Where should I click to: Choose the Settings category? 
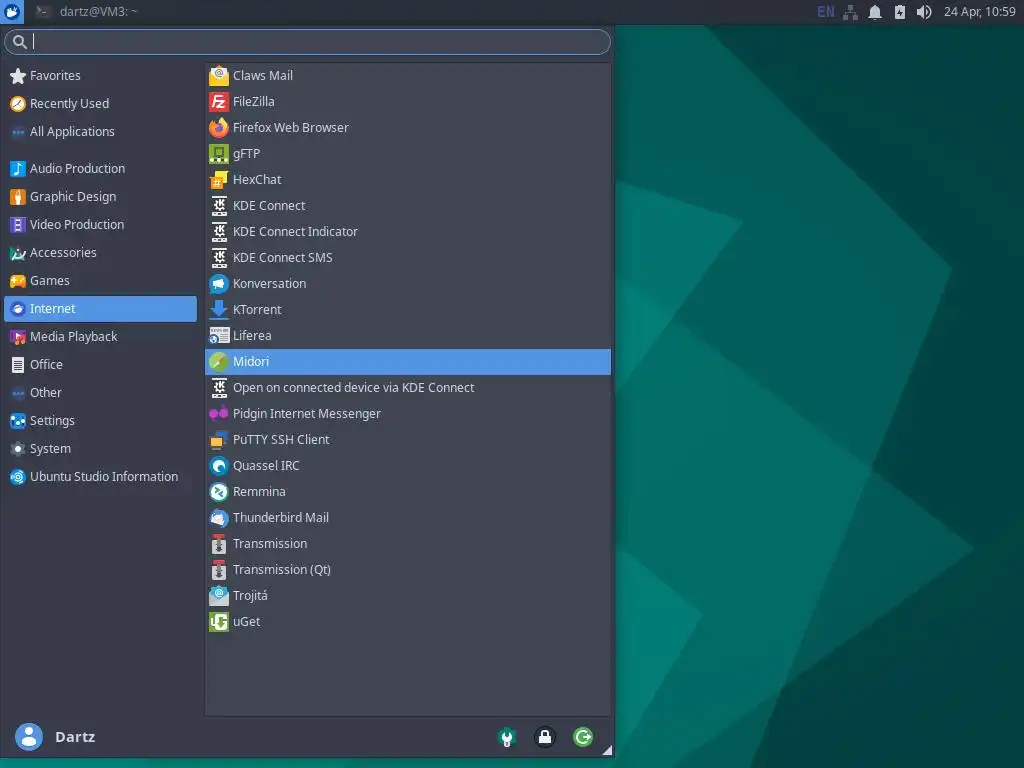(101, 421)
